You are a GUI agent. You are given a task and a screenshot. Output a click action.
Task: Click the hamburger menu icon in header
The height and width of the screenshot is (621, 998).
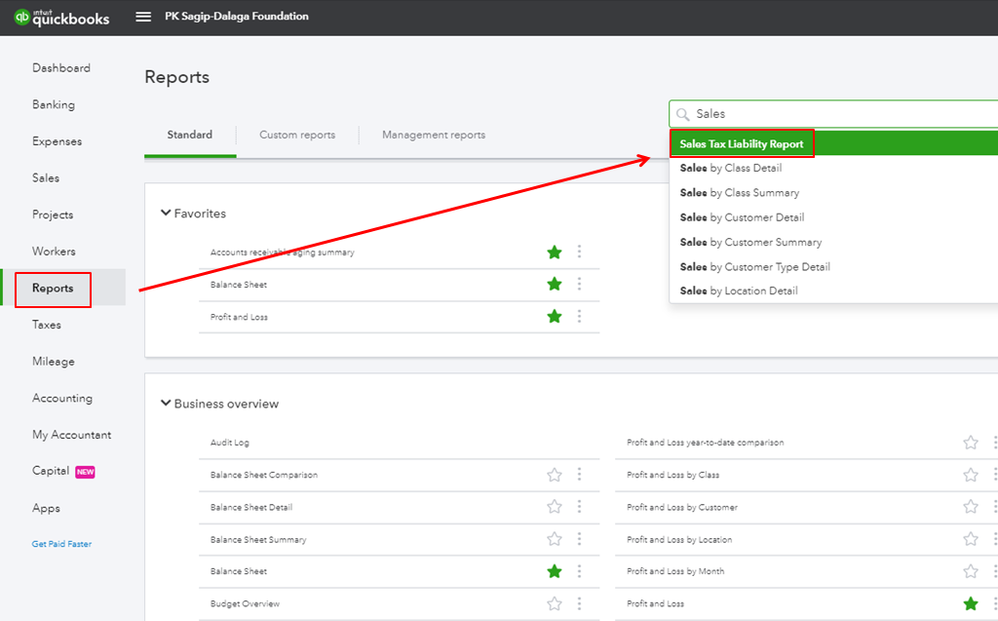click(x=144, y=17)
